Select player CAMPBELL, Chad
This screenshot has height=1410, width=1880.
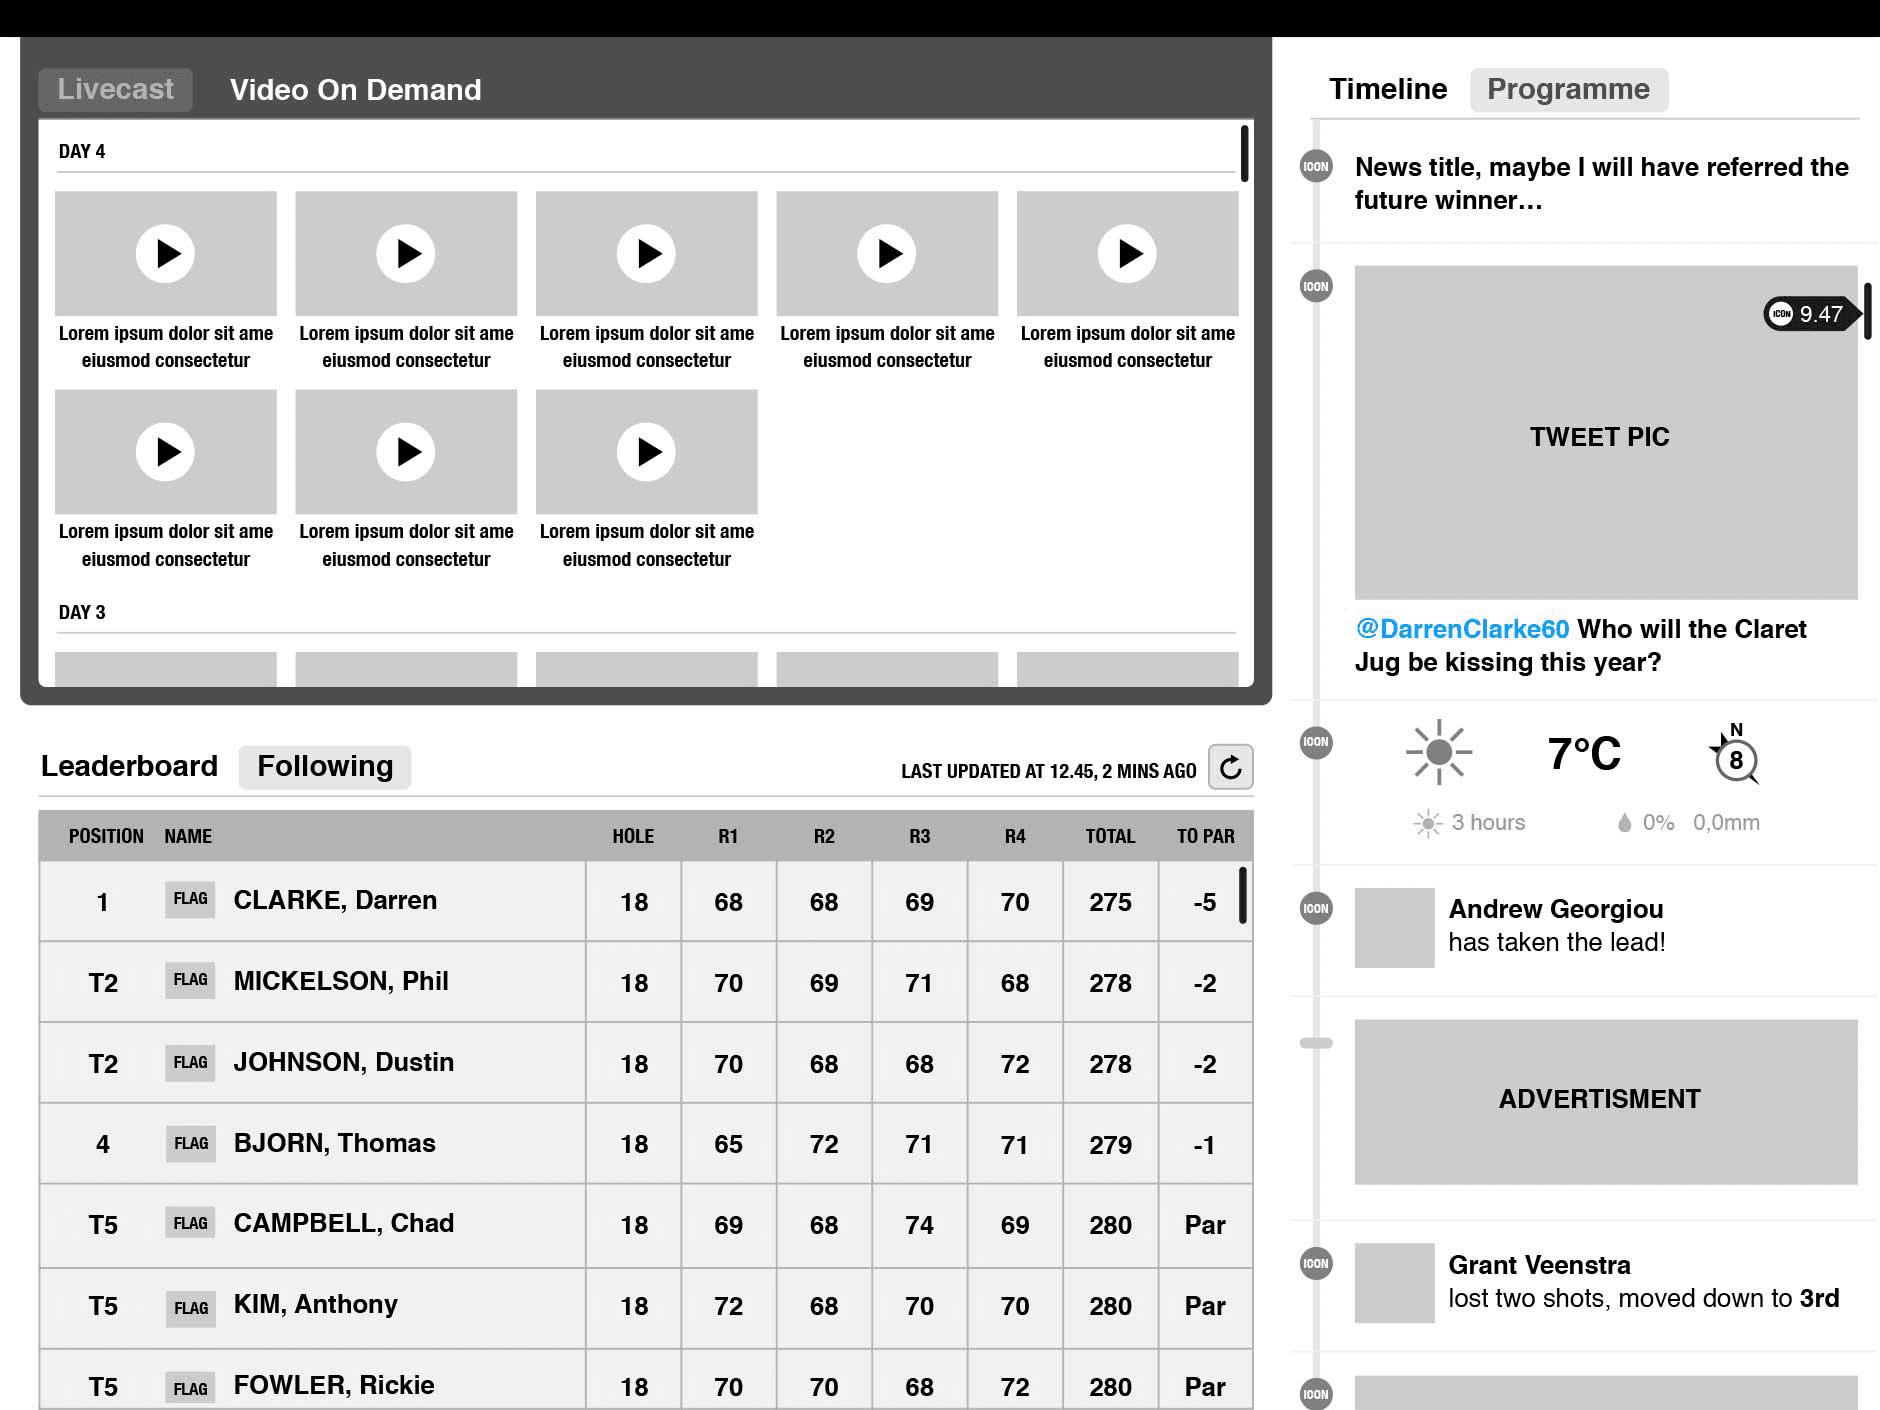[344, 1223]
